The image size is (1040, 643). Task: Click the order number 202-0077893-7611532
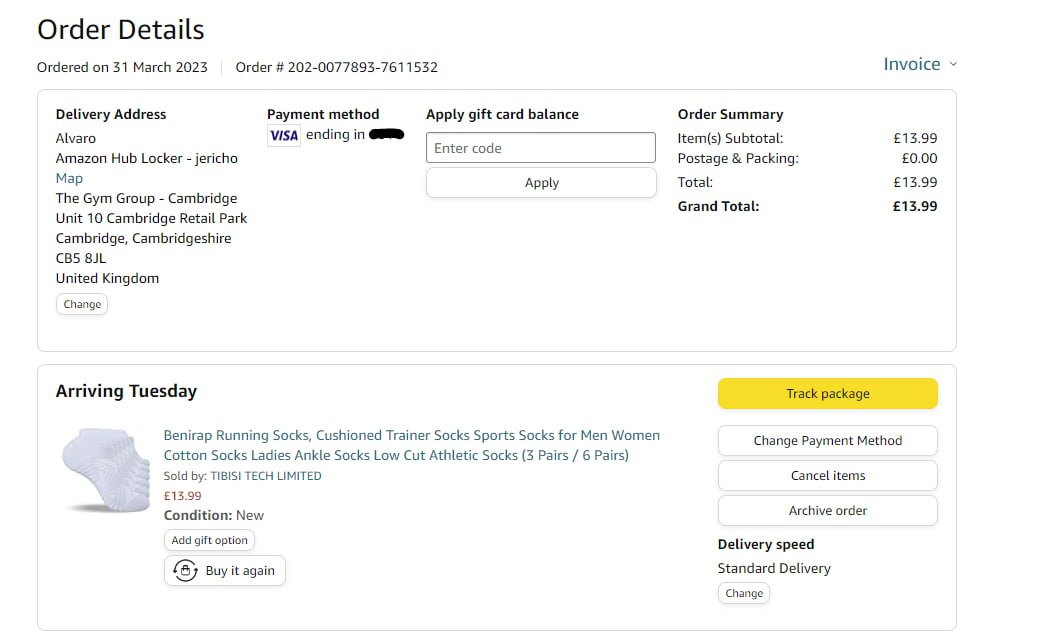(x=362, y=67)
